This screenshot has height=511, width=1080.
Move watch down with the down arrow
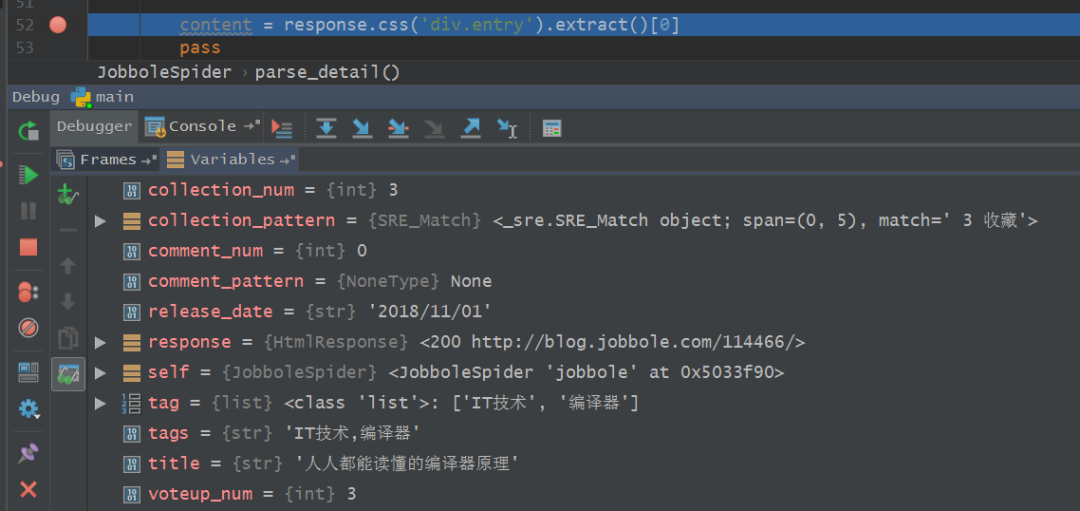68,302
